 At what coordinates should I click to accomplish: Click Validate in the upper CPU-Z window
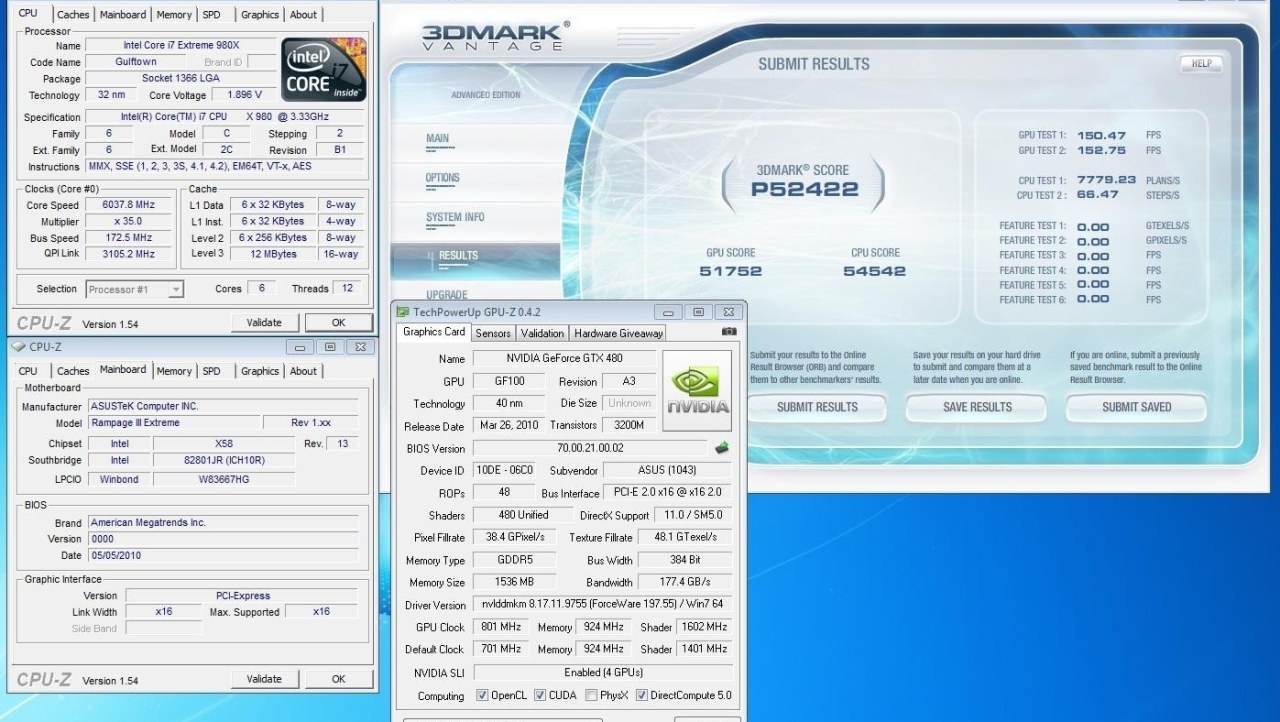click(x=264, y=323)
